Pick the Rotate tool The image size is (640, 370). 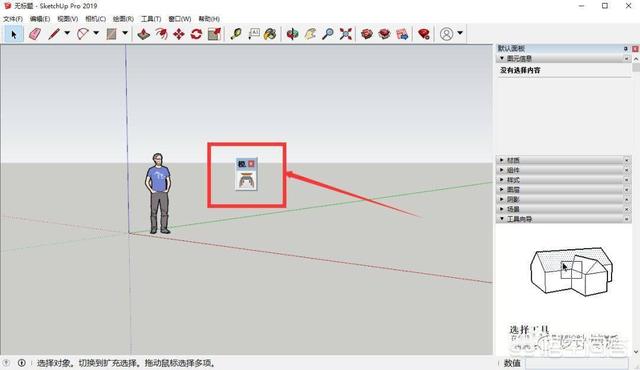[x=196, y=34]
